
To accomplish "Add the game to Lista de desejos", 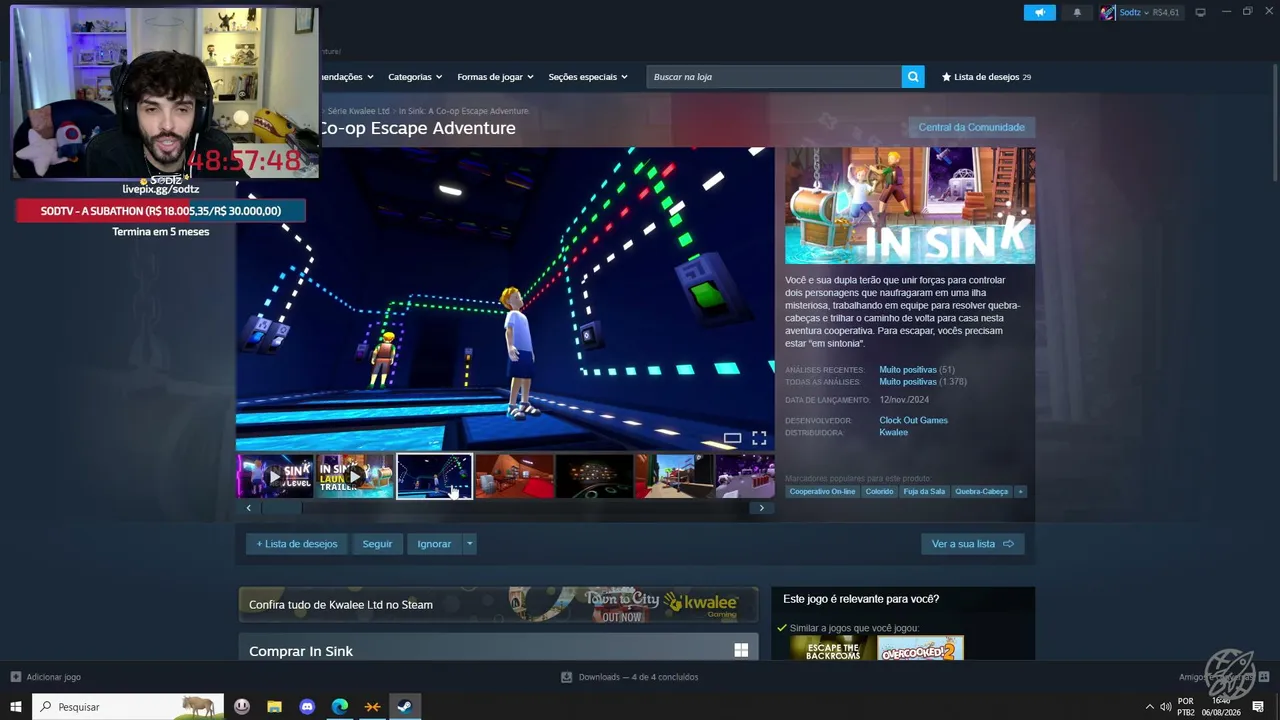I will coord(297,544).
